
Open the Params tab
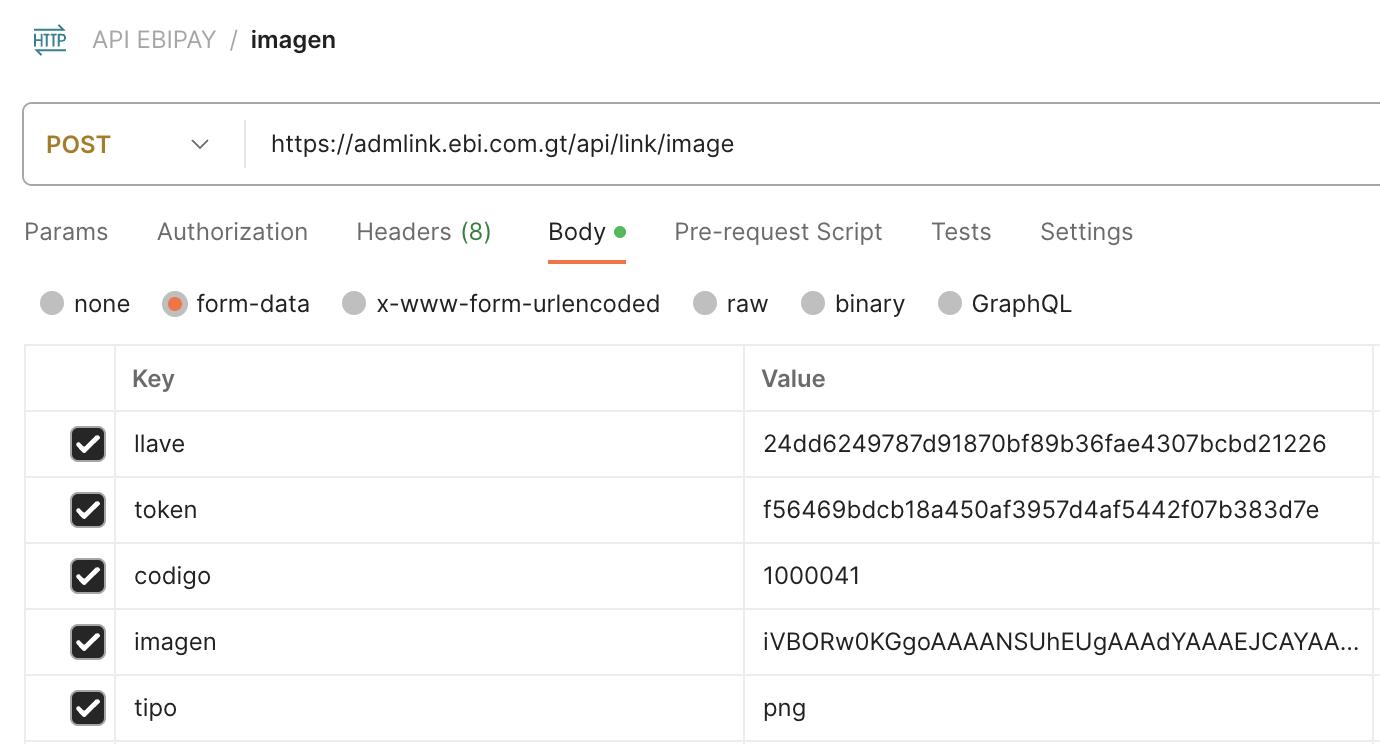(x=66, y=232)
